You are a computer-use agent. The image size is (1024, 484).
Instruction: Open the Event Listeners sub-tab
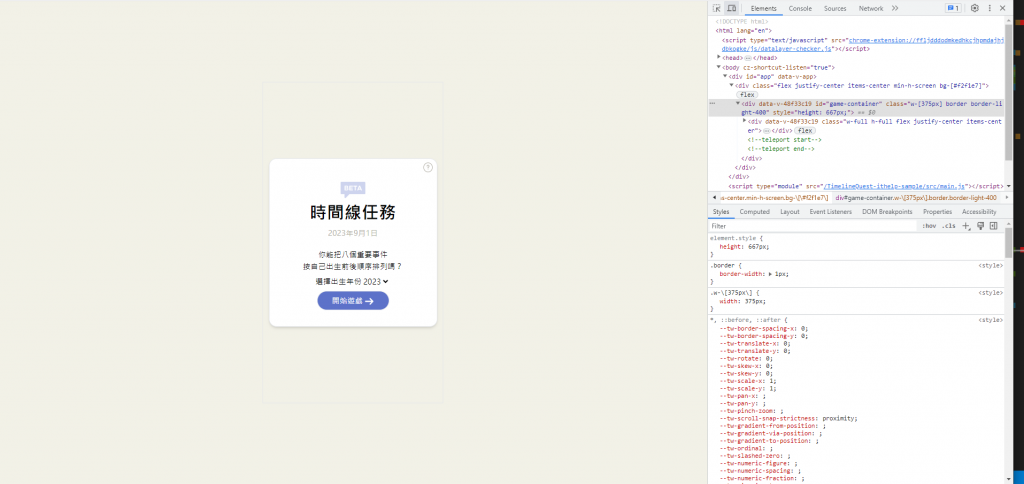831,212
